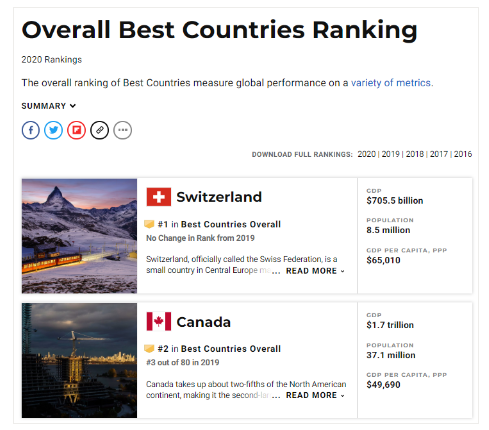Download the 2020 full rankings
Image resolution: width=489 pixels, height=430 pixels.
pyautogui.click(x=366, y=154)
